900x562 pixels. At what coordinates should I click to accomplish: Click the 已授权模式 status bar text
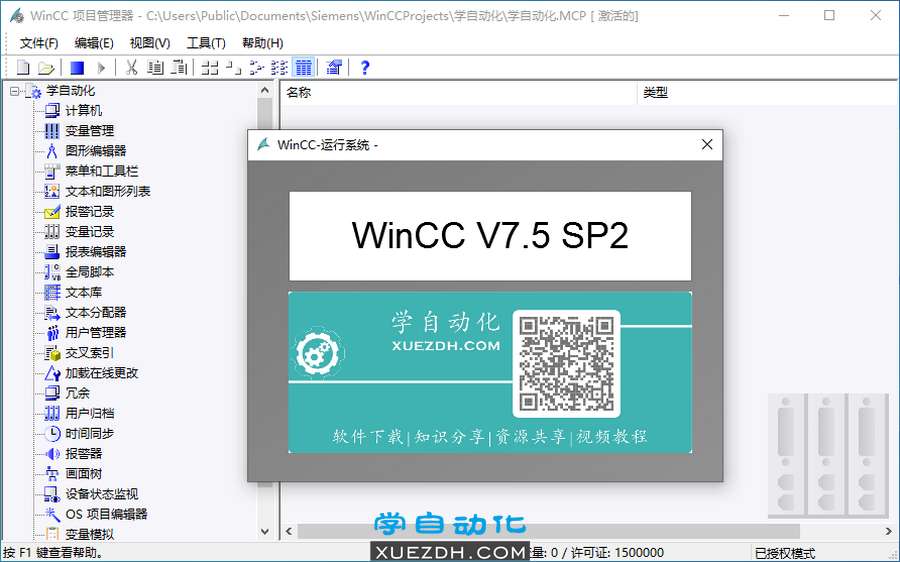785,553
